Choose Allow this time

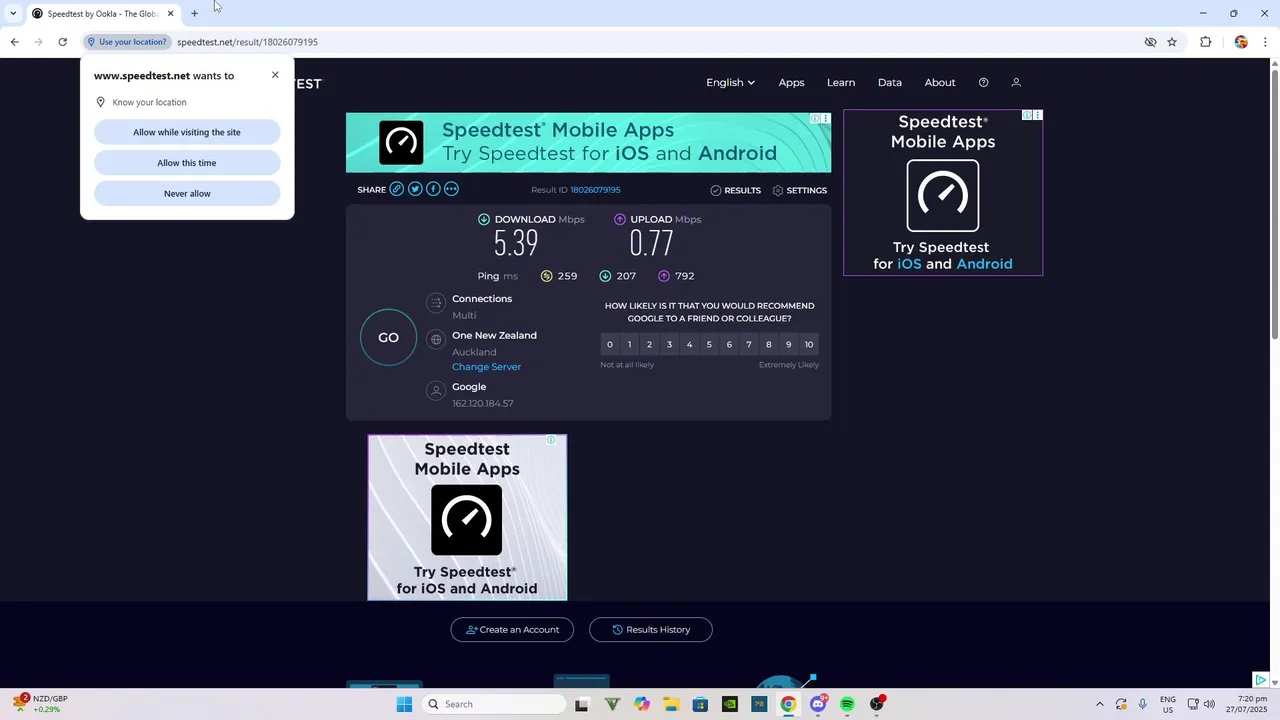[x=187, y=163]
